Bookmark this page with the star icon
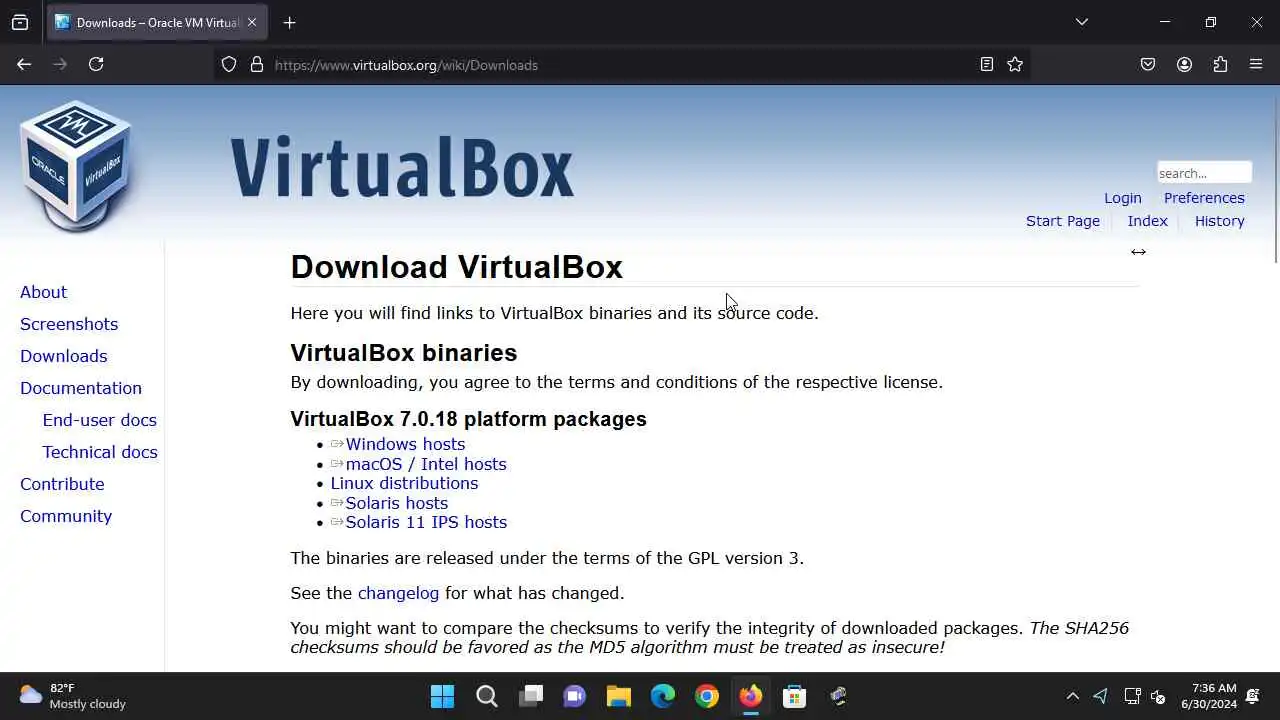Viewport: 1280px width, 720px height. click(x=1015, y=64)
